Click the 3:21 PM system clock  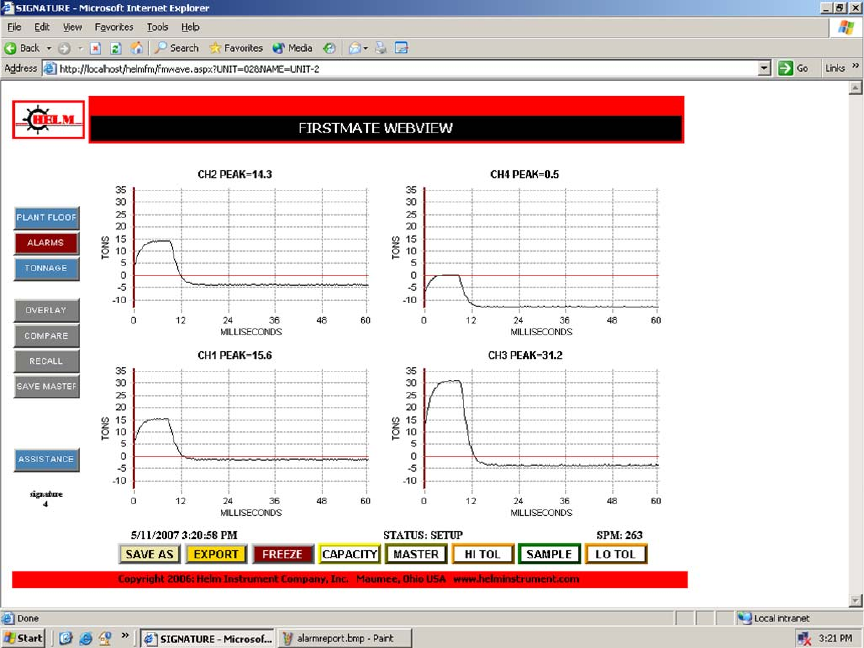(x=835, y=639)
